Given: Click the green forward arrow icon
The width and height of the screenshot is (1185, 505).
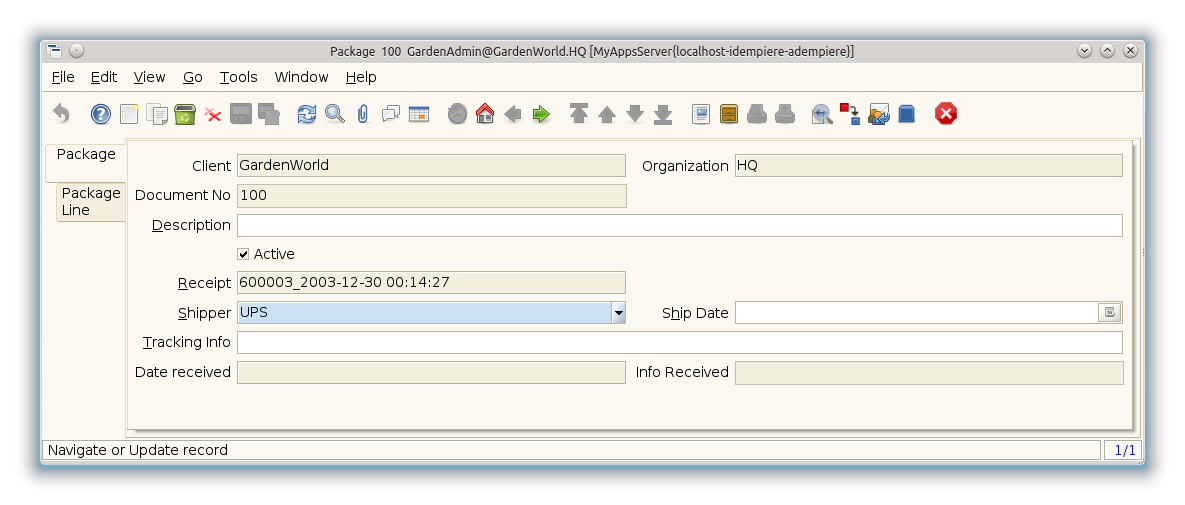Looking at the screenshot, I should pos(541,114).
